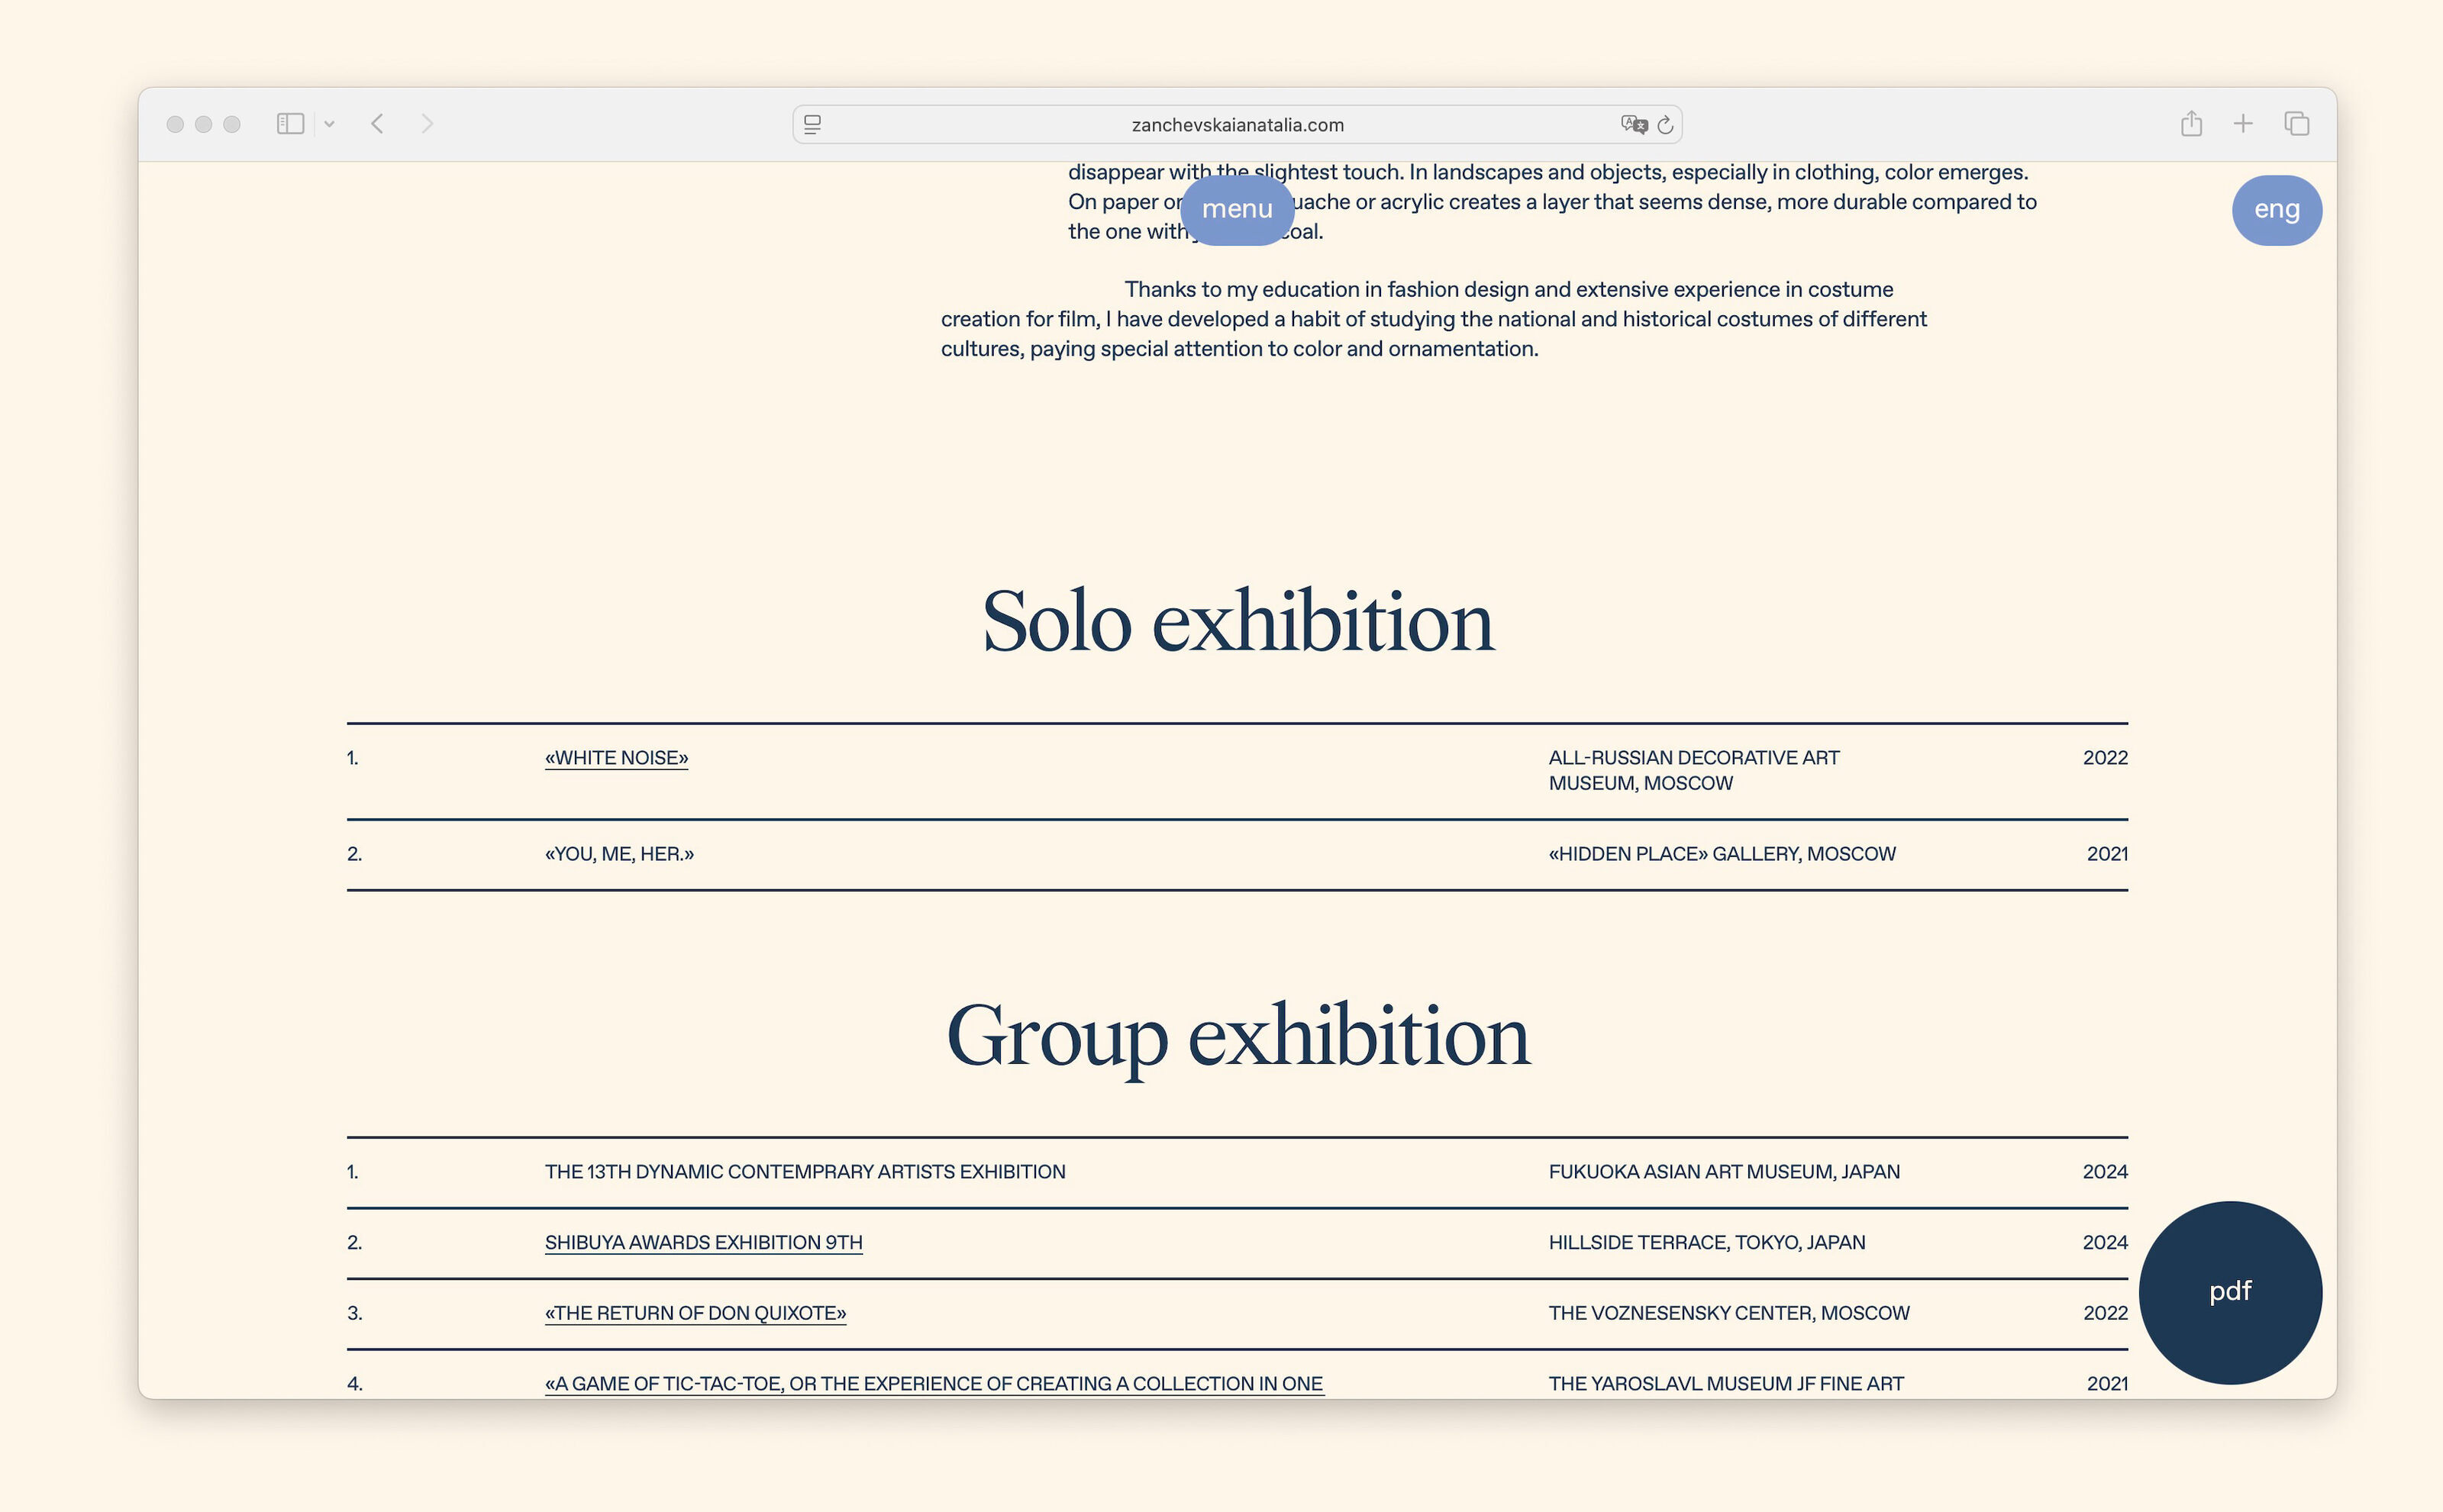The height and width of the screenshot is (1512, 2443).
Task: Reload the page with the refresh icon
Action: (x=1665, y=125)
